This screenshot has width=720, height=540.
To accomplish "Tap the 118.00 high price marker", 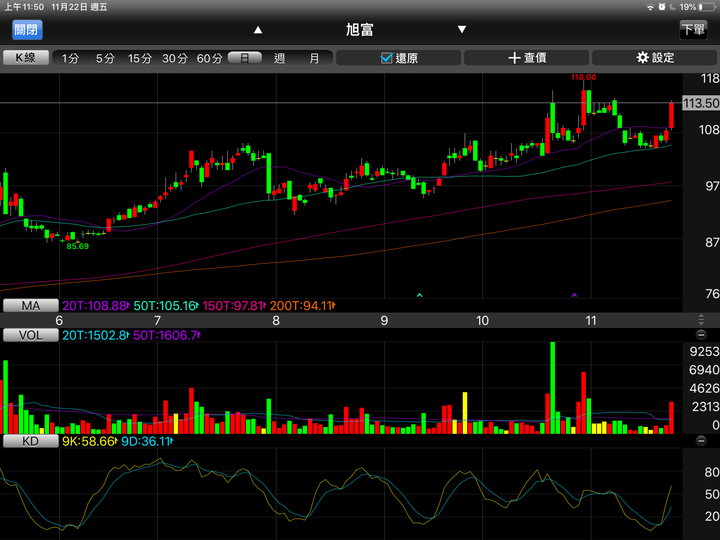I will (583, 77).
